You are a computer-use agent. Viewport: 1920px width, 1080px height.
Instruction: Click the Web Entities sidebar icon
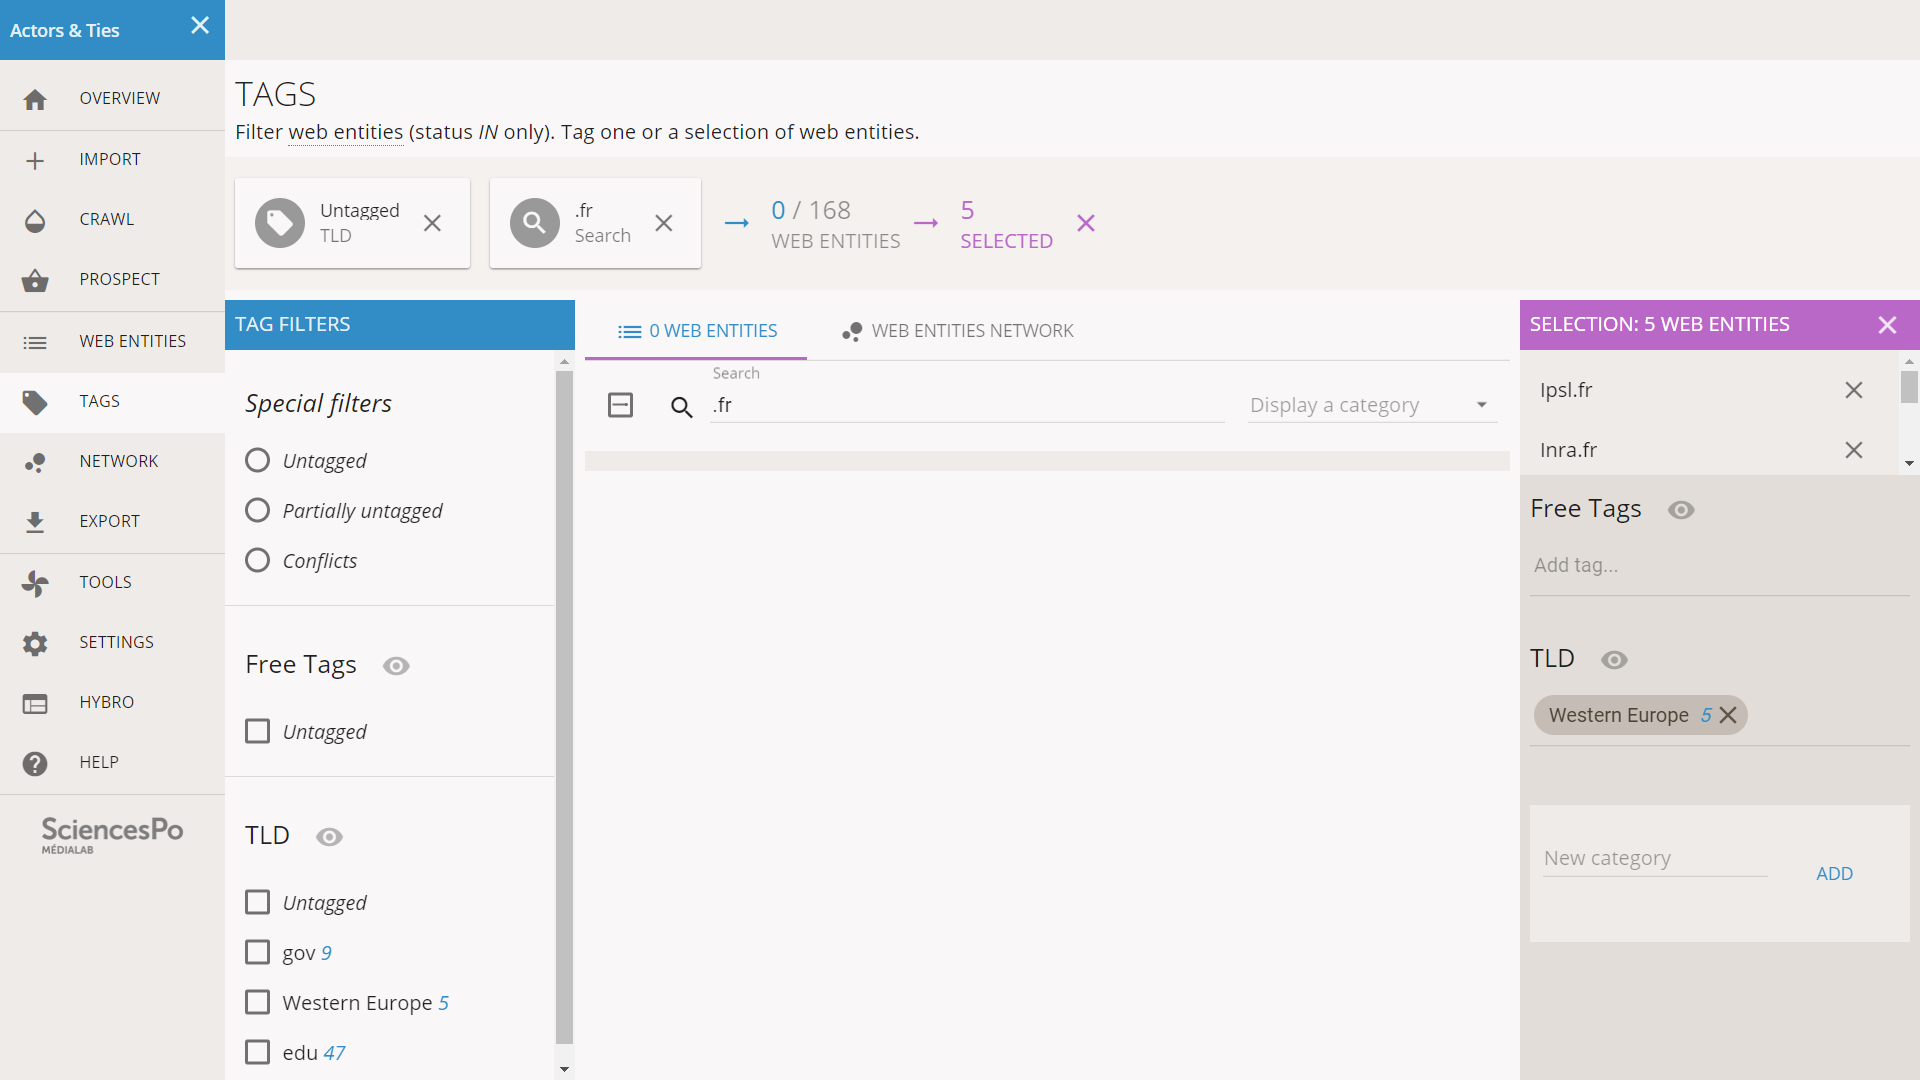click(x=34, y=340)
